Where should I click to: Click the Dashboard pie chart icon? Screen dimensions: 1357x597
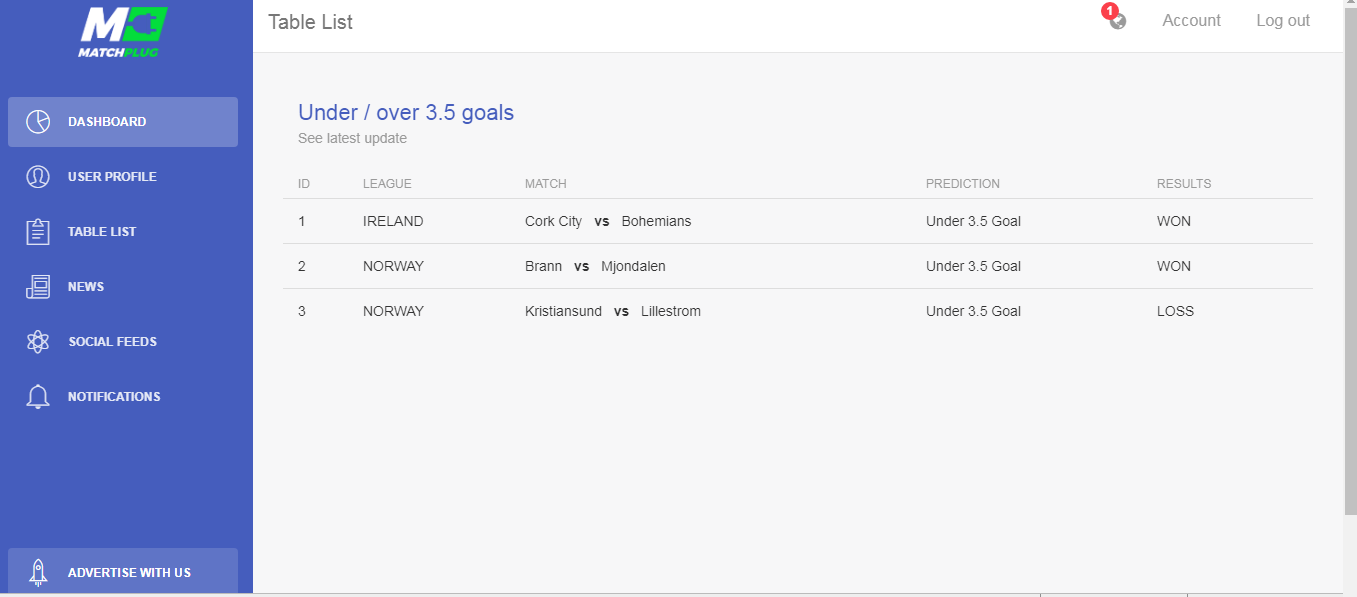tap(38, 121)
